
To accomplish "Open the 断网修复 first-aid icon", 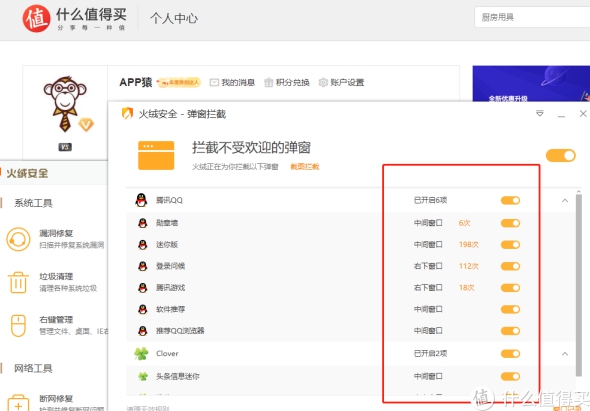I will point(18,403).
